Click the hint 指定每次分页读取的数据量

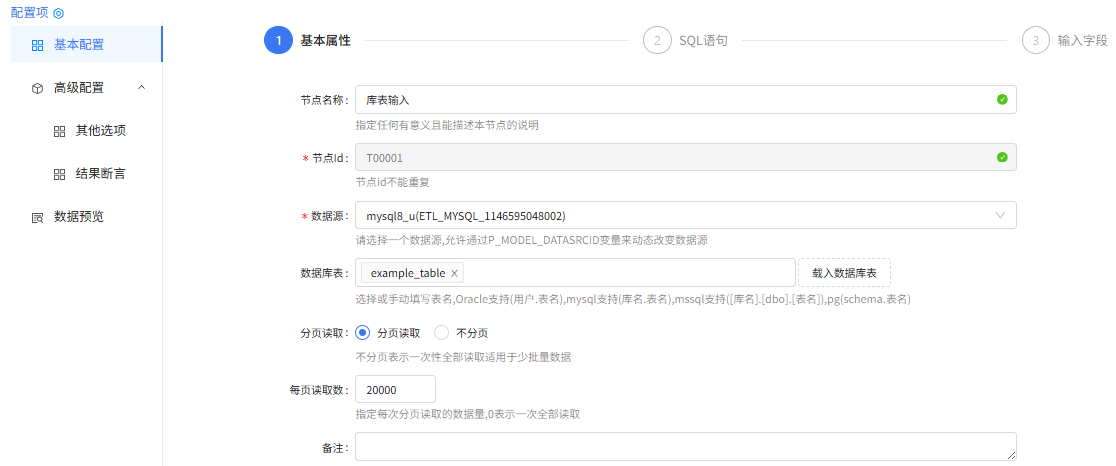point(468,415)
